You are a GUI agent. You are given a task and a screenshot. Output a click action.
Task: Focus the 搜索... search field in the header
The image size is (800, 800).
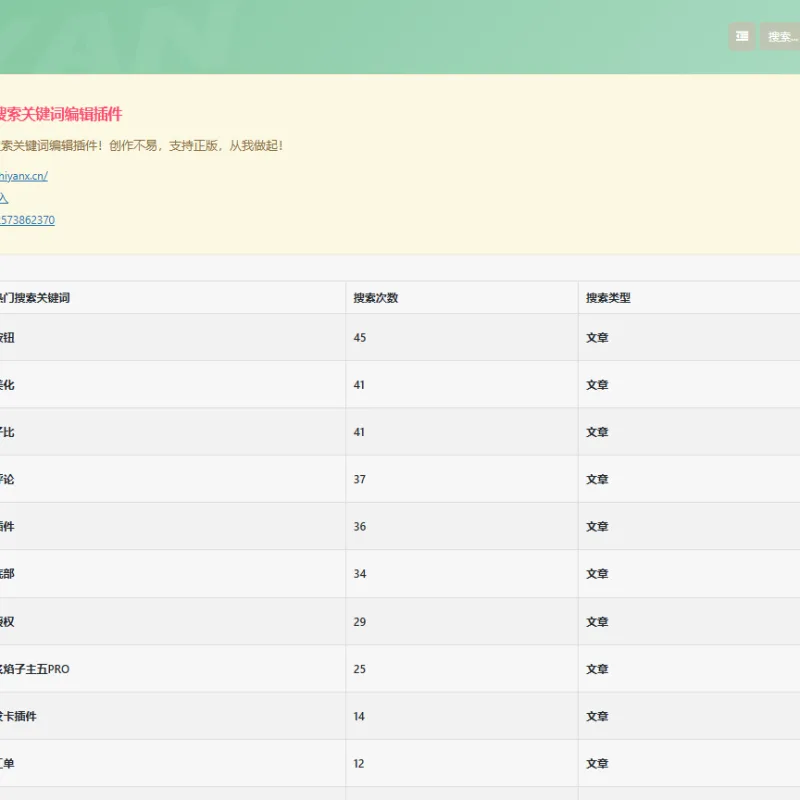click(x=780, y=36)
